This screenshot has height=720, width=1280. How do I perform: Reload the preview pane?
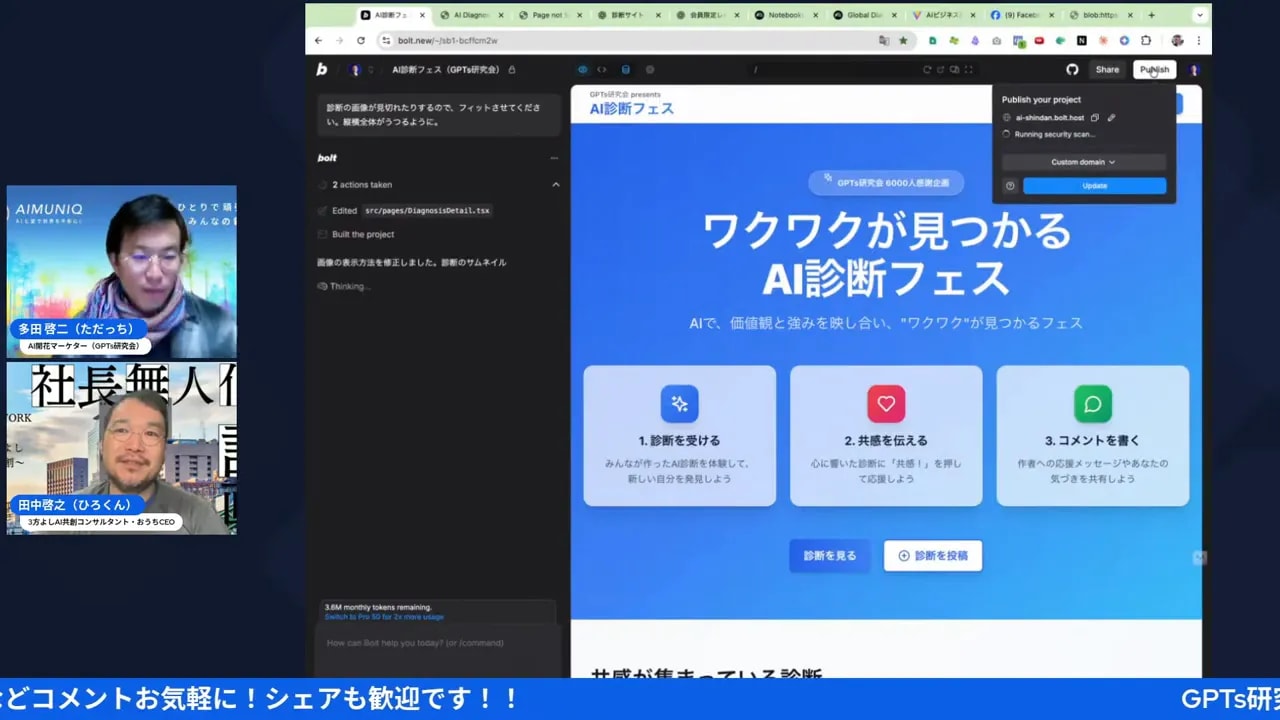coord(928,69)
